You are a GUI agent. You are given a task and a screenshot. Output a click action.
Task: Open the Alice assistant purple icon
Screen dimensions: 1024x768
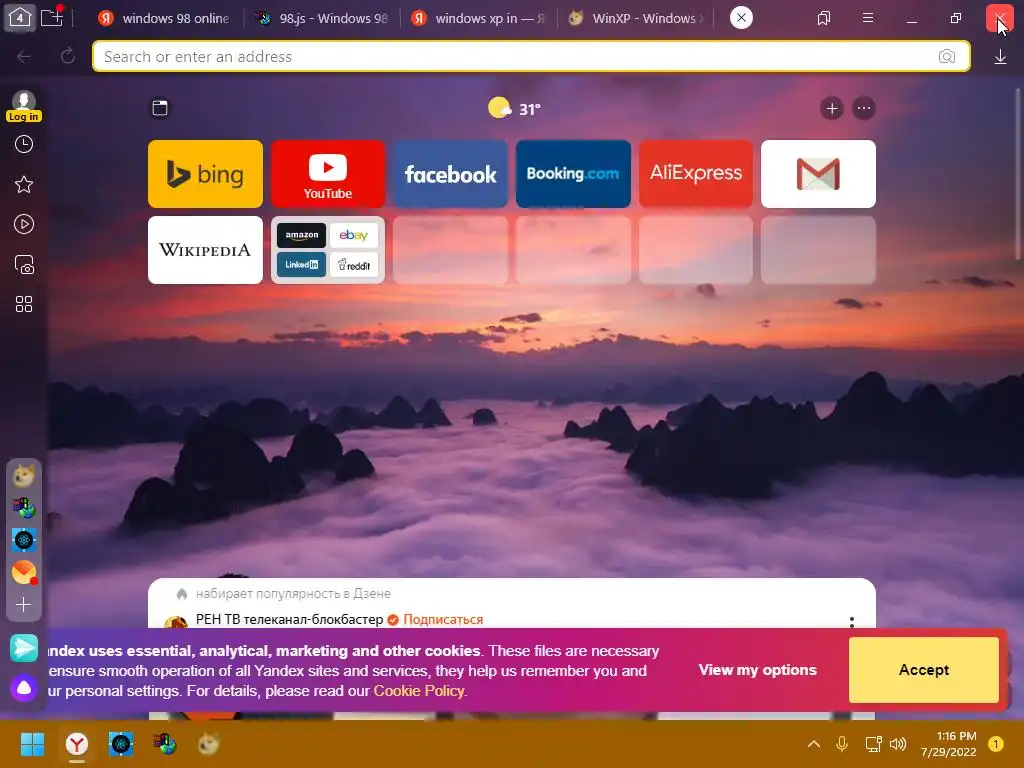pos(24,688)
